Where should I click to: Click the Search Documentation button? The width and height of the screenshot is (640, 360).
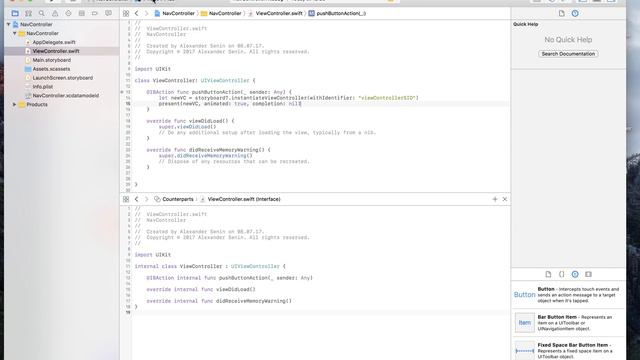[x=568, y=54]
